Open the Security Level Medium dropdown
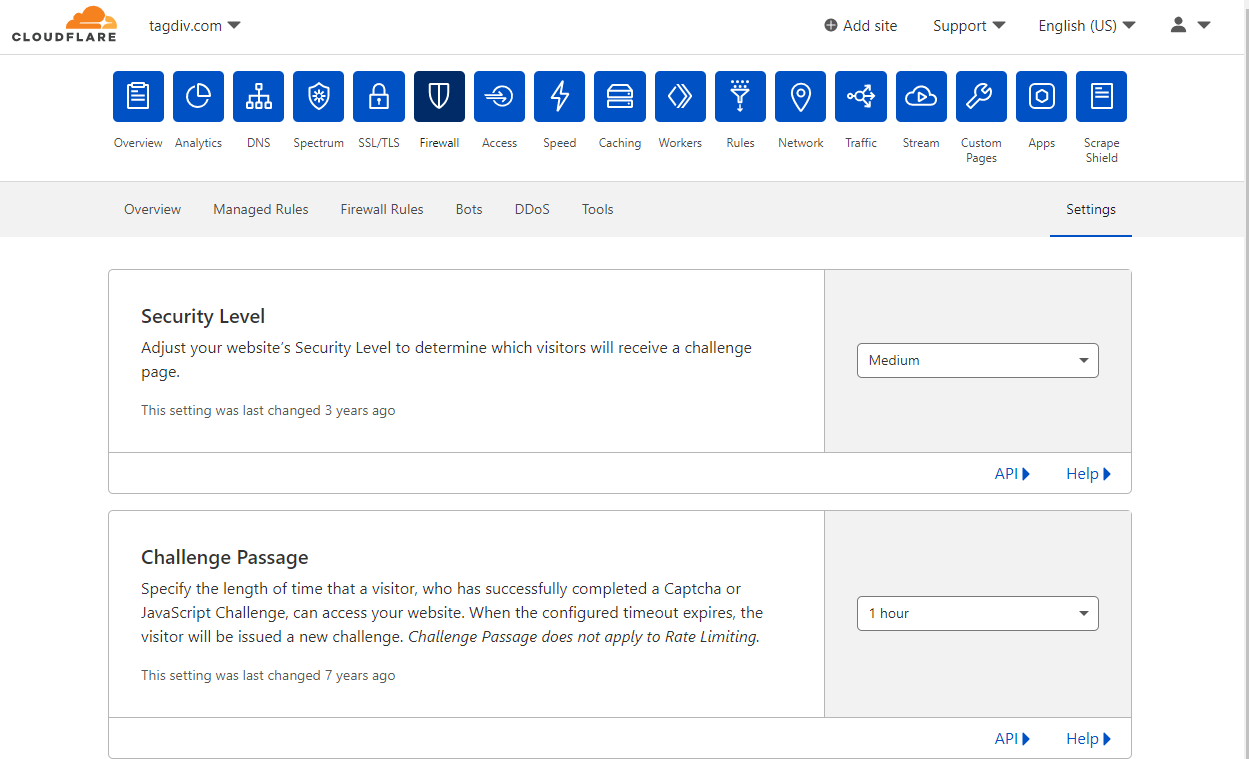This screenshot has width=1249, height=759. click(x=978, y=360)
